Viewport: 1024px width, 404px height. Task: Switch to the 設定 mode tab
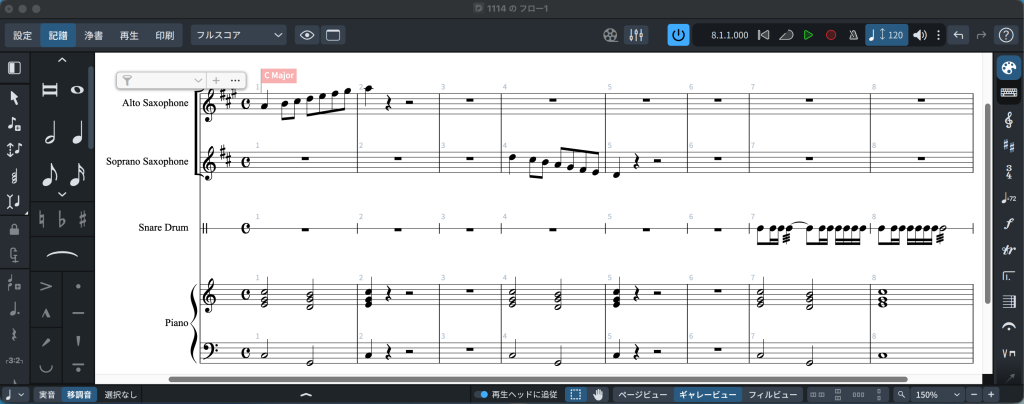coord(22,35)
